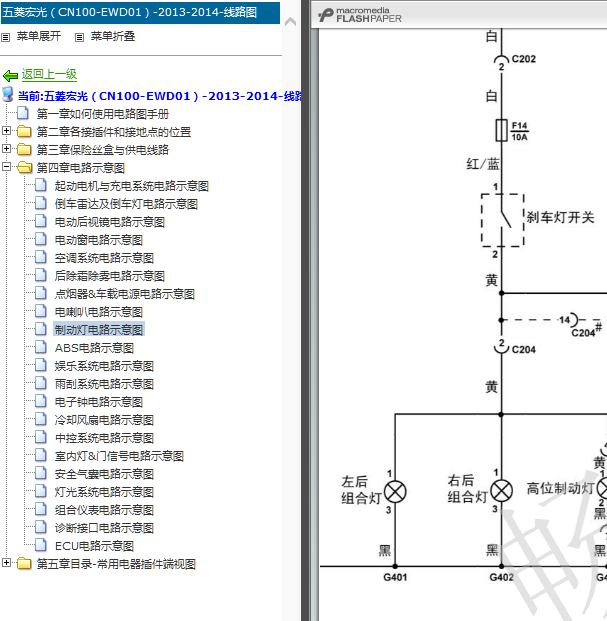Click the scroll-up chevron of the left panel
This screenshot has width=607, height=621.
(290, 21)
